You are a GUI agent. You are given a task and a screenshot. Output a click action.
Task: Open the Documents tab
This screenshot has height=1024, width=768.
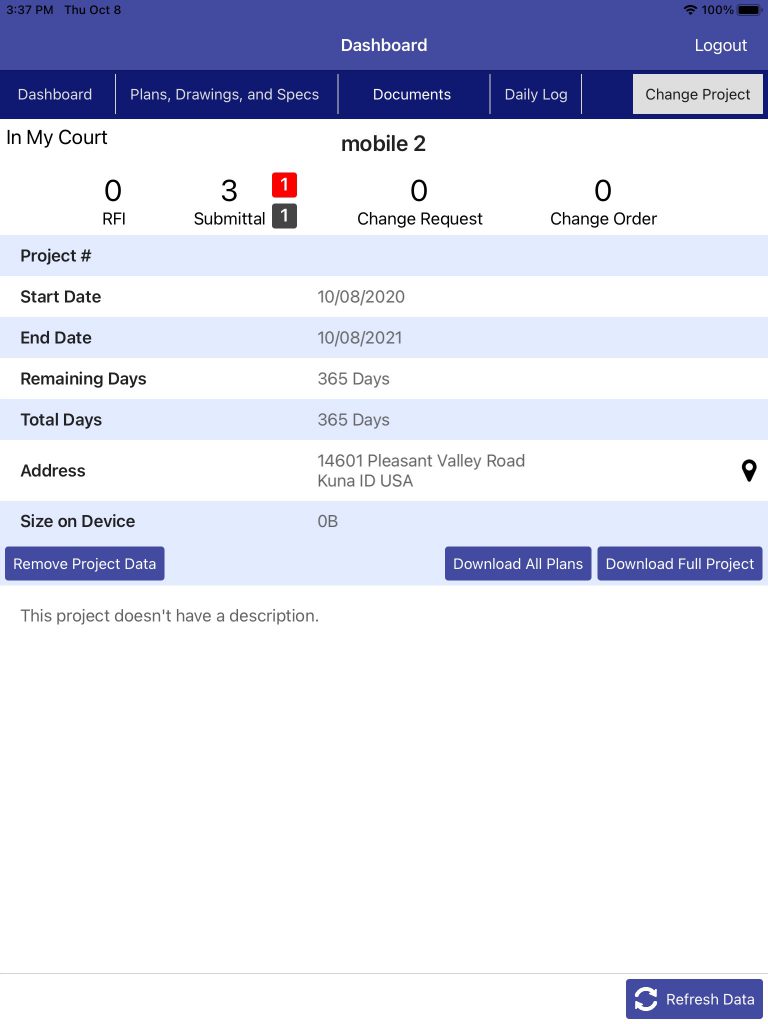412,94
